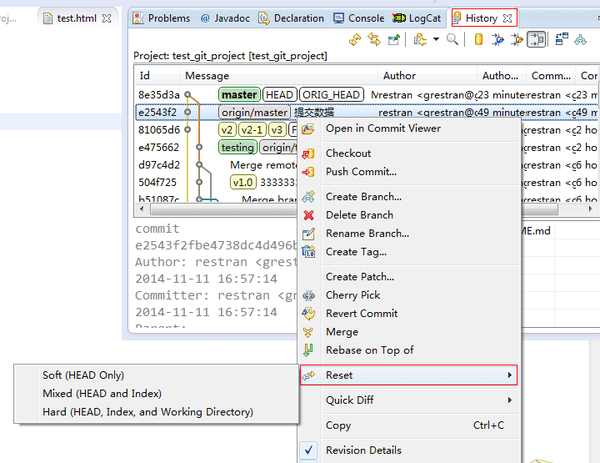
Task: Expand the Reset submenu arrow
Action: click(509, 375)
